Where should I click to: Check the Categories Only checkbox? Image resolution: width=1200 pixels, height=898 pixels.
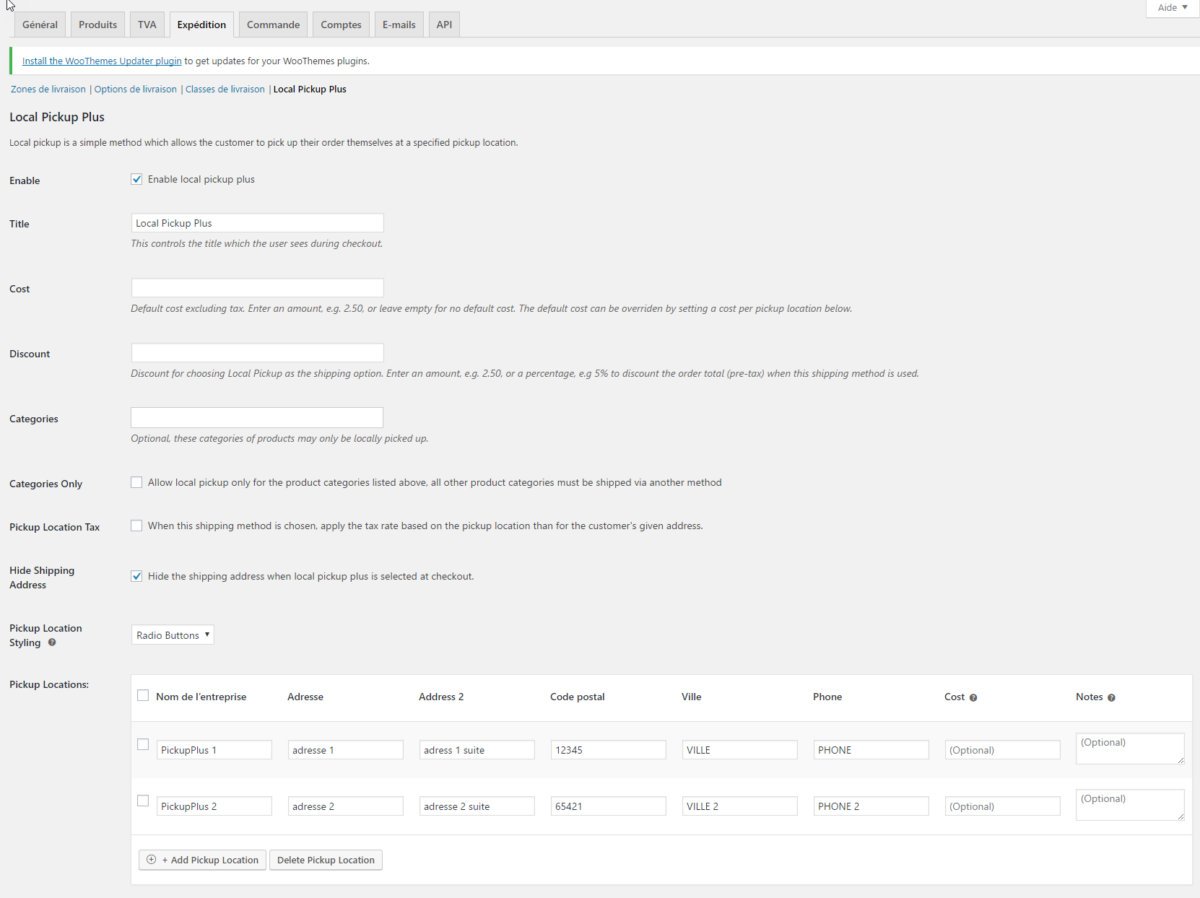[x=137, y=482]
